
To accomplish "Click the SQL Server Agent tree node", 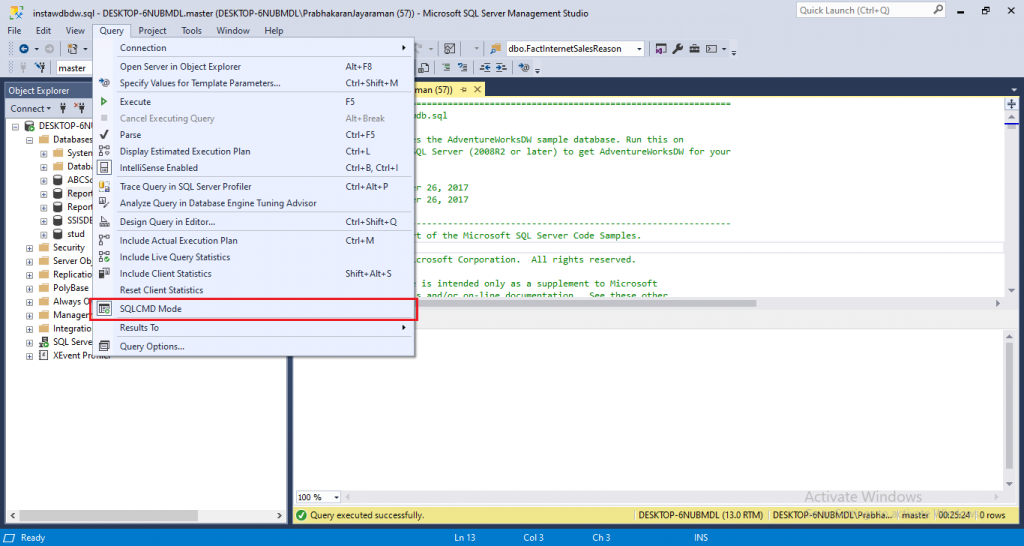I will pos(72,342).
